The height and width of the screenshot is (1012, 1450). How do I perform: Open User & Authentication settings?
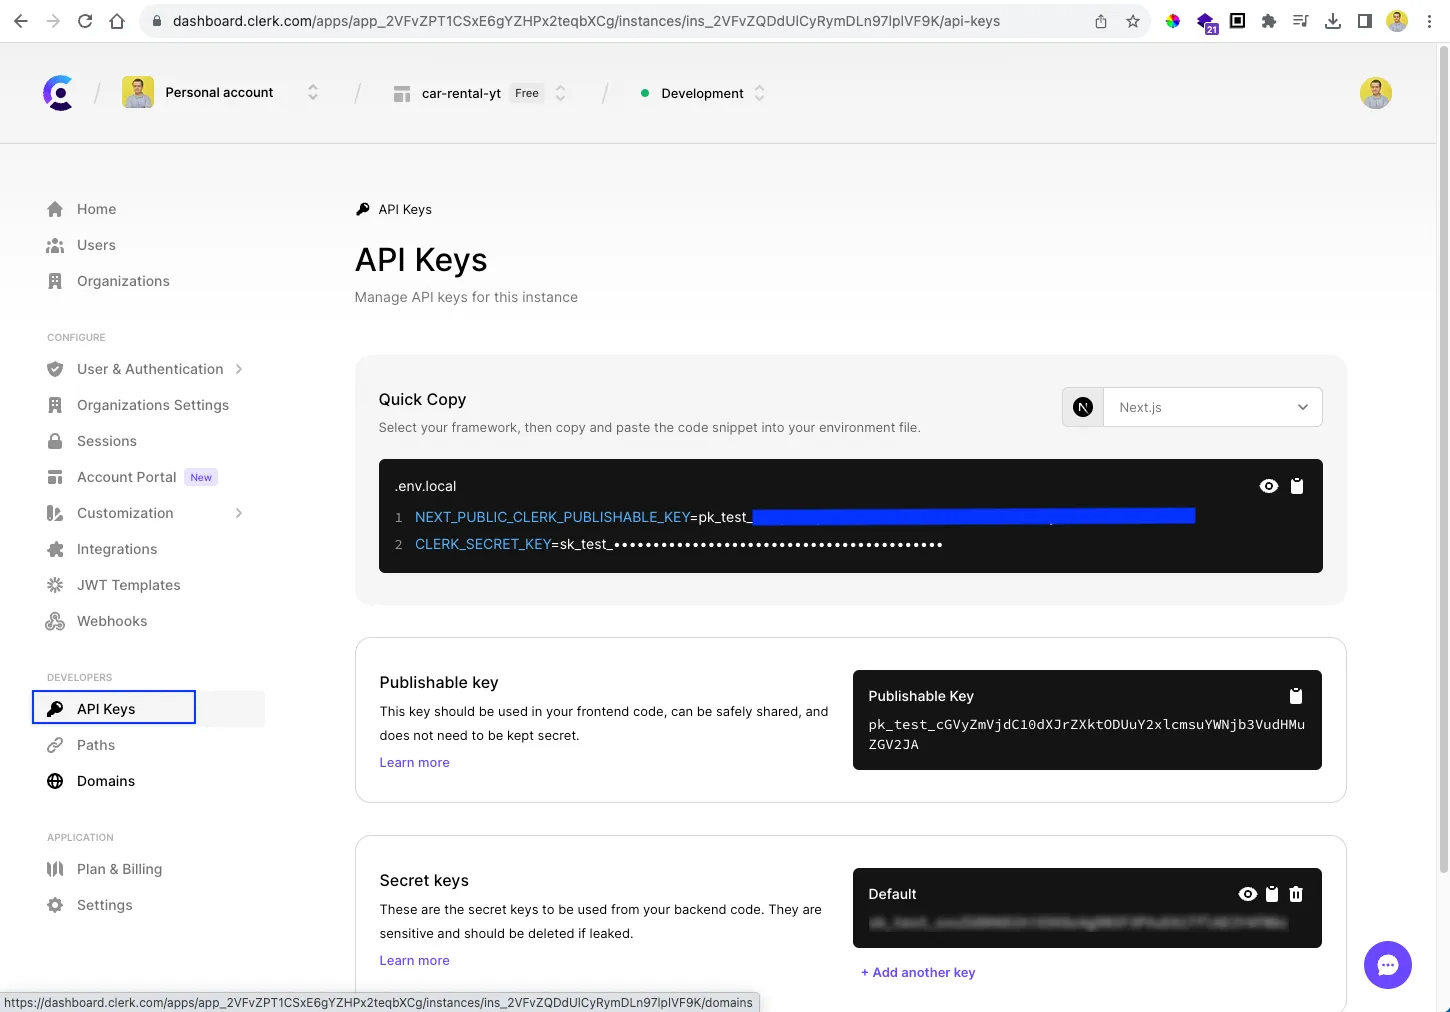coord(150,369)
